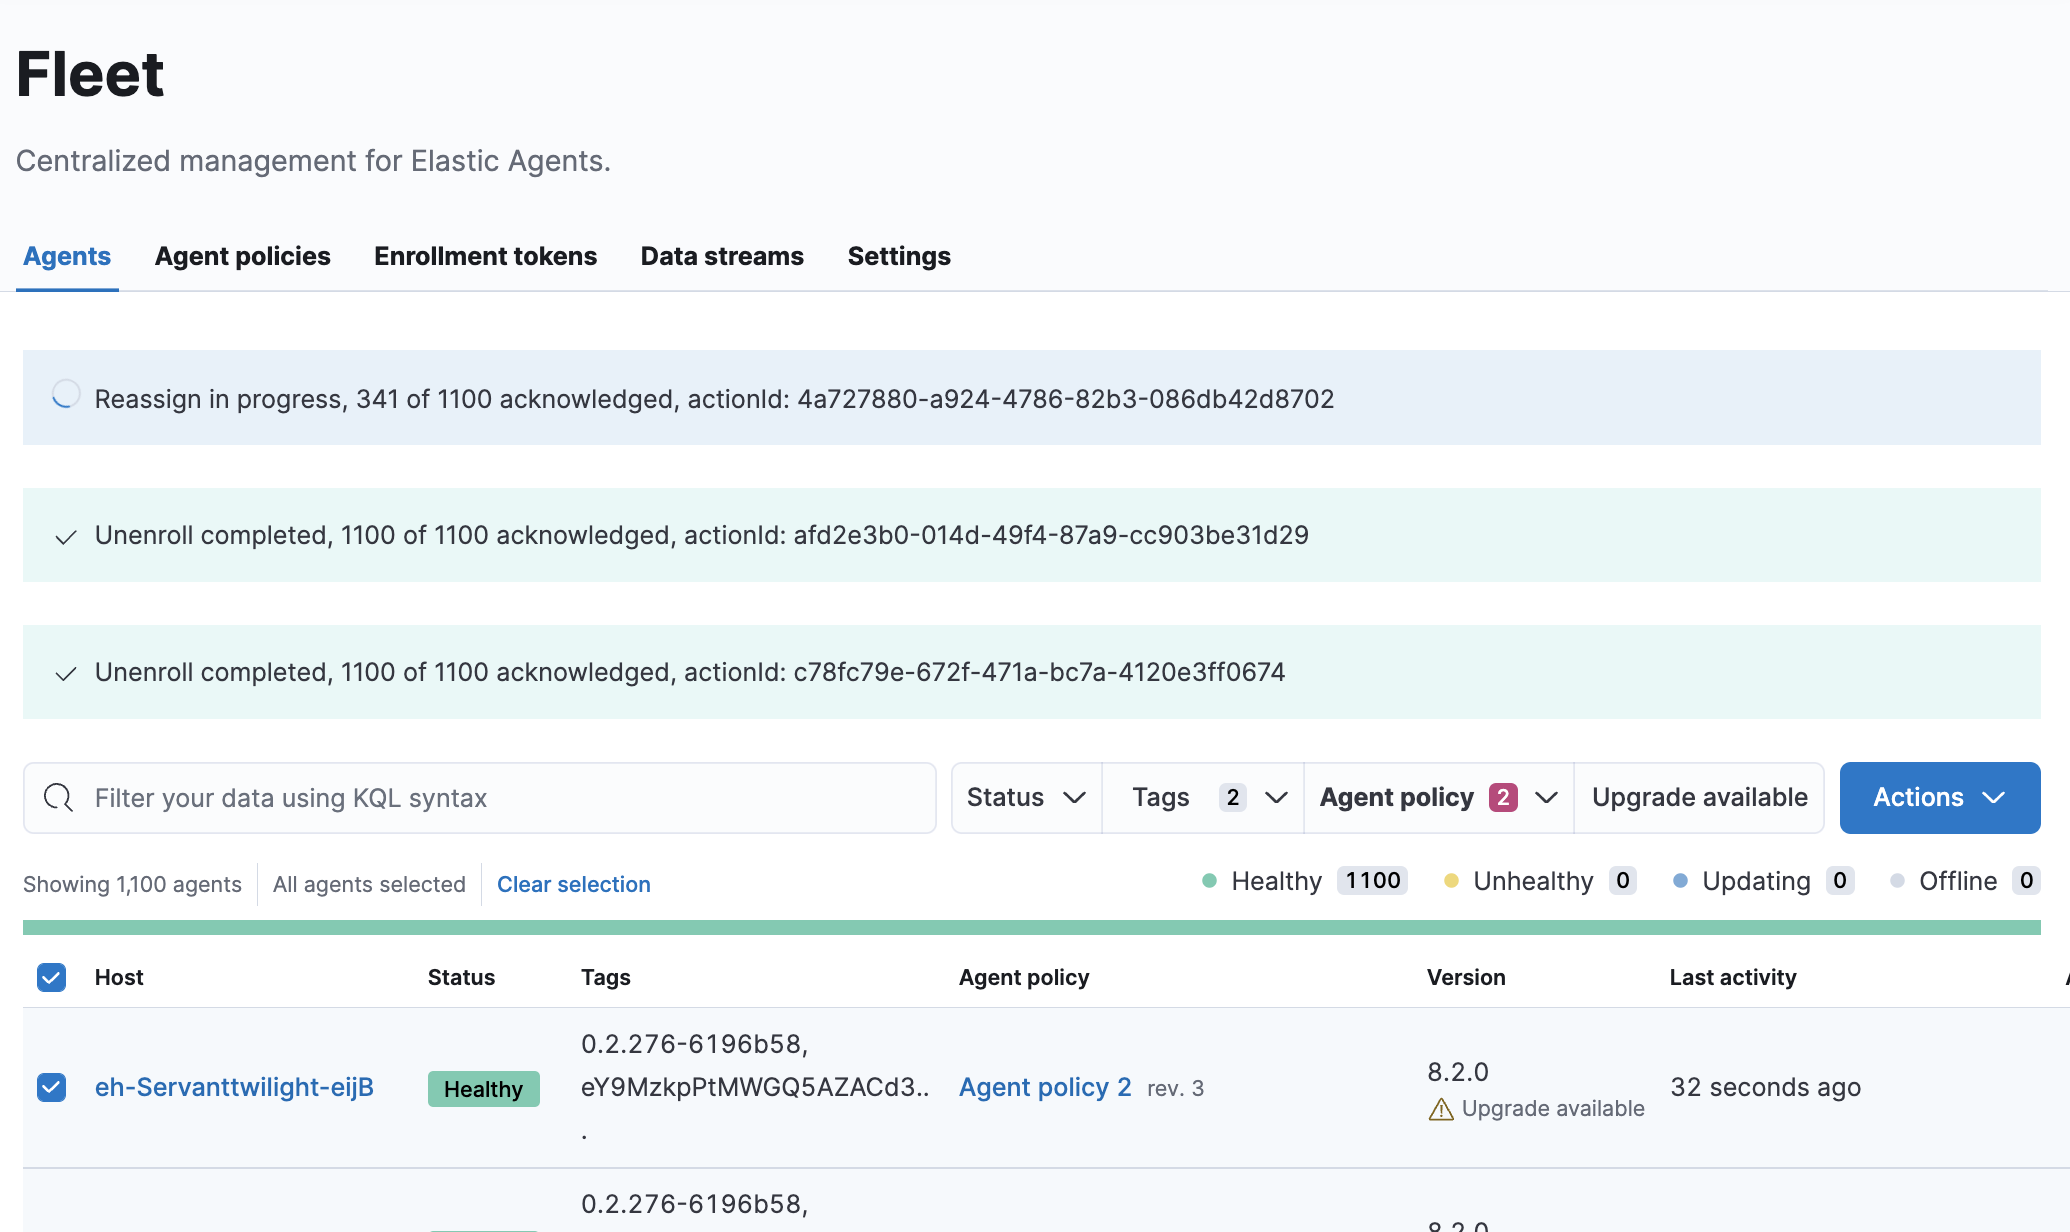Image resolution: width=2070 pixels, height=1232 pixels.
Task: Expand the Tags filter dropdown
Action: coord(1203,797)
